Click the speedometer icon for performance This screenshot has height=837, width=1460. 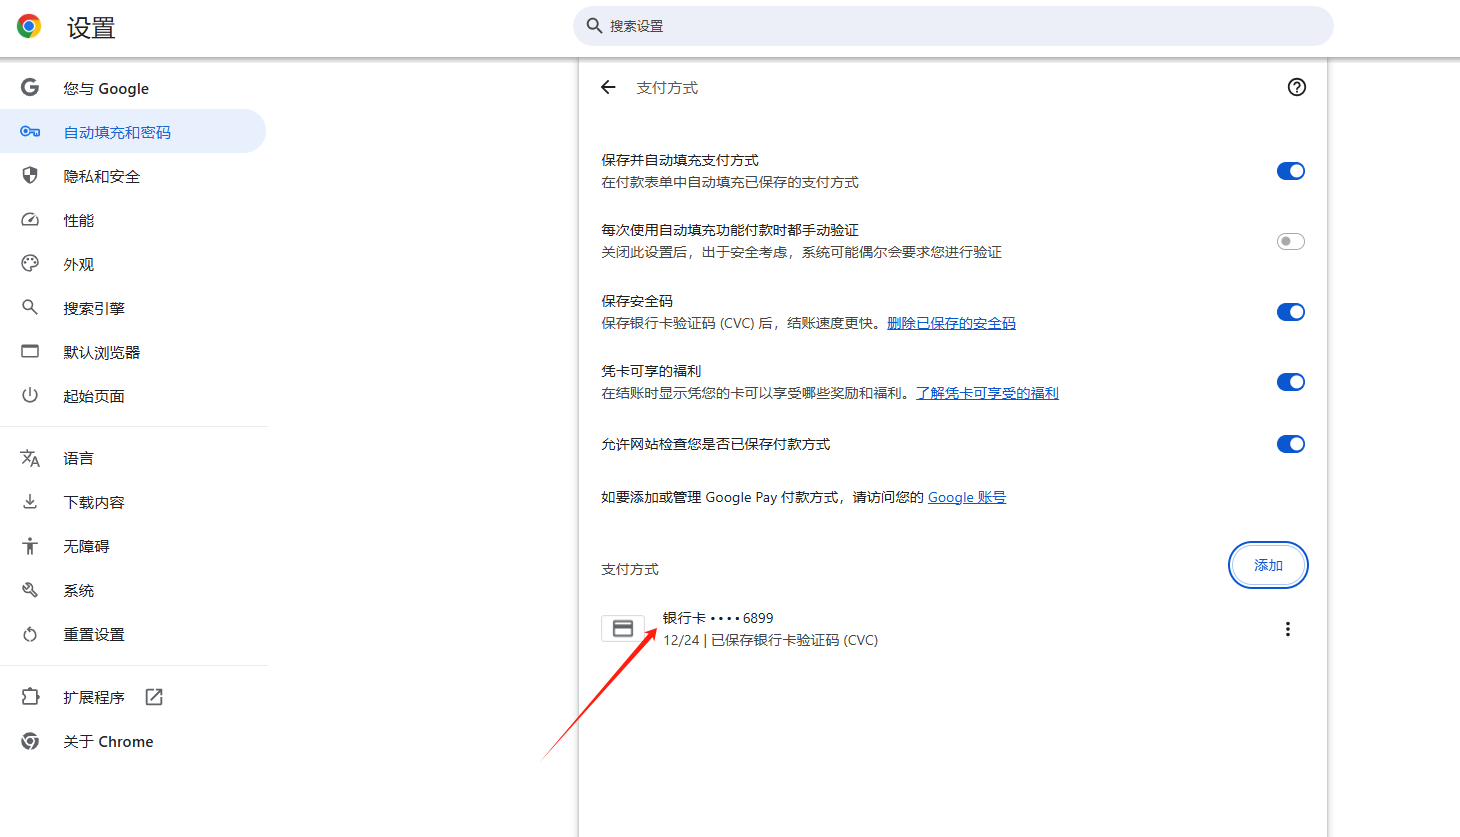(x=30, y=220)
